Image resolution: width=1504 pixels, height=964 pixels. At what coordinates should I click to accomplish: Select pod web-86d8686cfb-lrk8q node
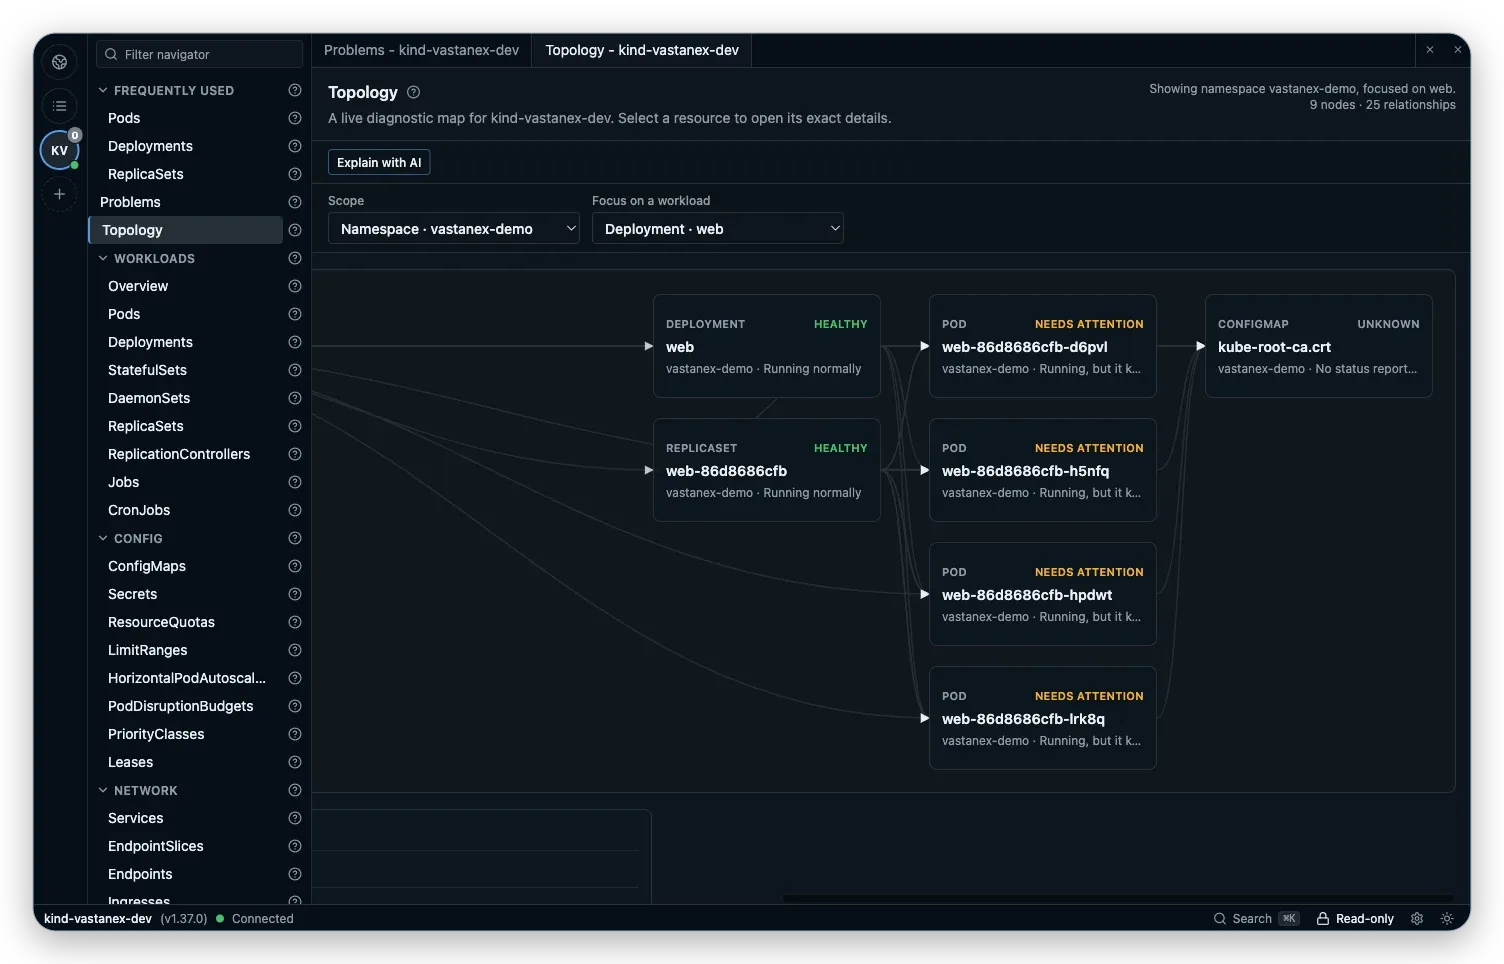click(x=1043, y=718)
